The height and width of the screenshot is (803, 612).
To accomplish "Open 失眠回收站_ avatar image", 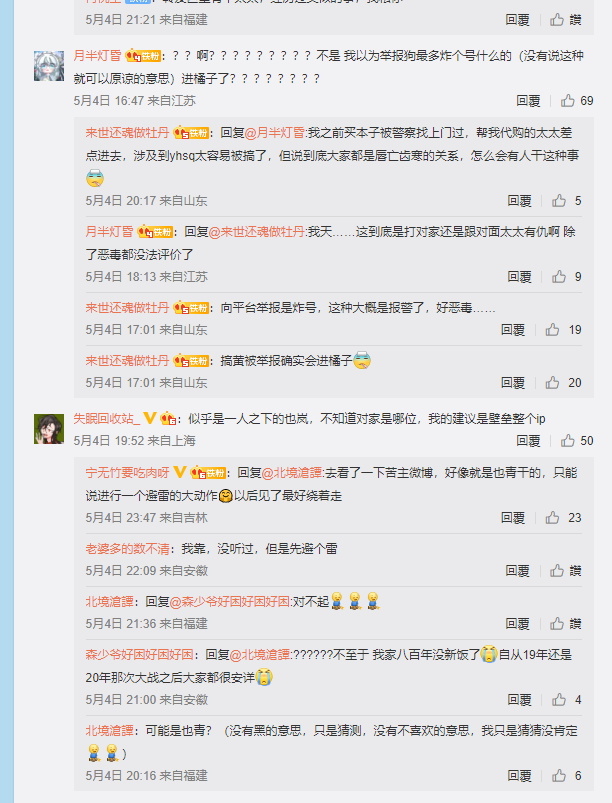I will [x=49, y=429].
